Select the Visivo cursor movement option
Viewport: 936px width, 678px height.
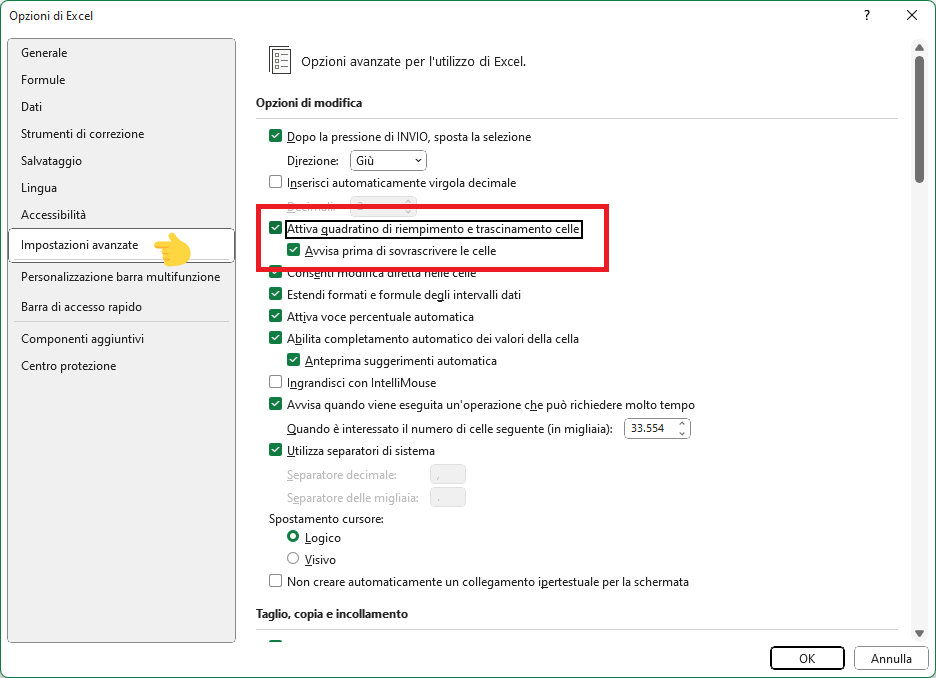pos(292,559)
